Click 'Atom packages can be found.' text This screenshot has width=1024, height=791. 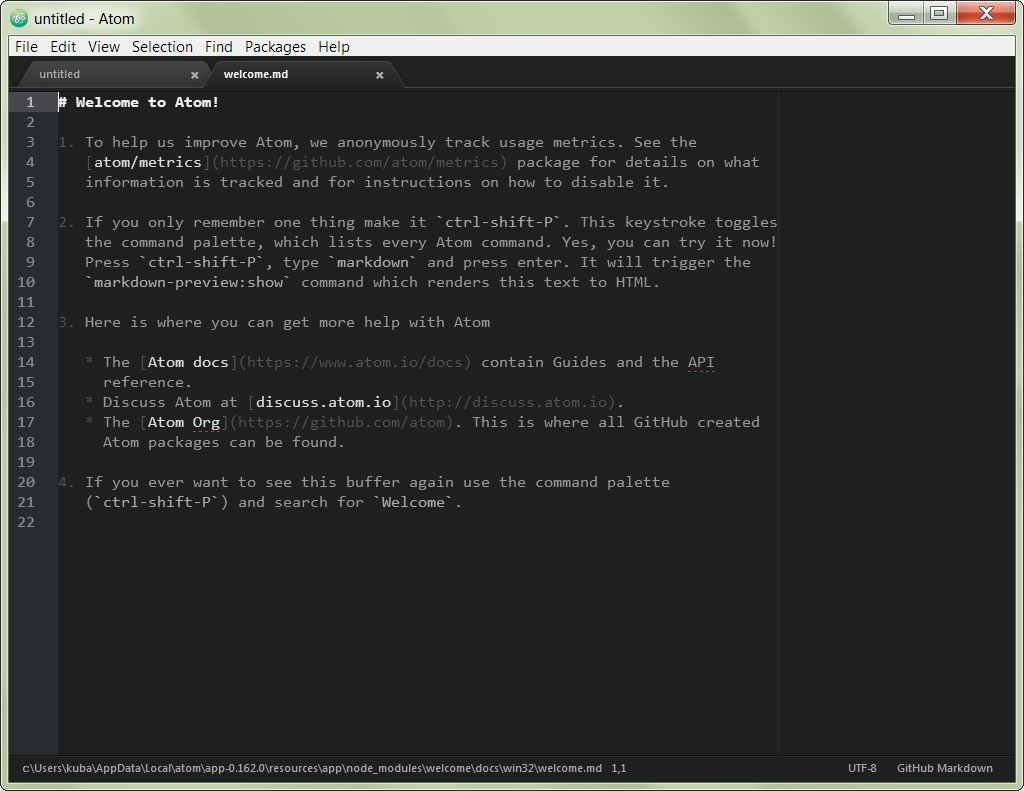(x=223, y=442)
